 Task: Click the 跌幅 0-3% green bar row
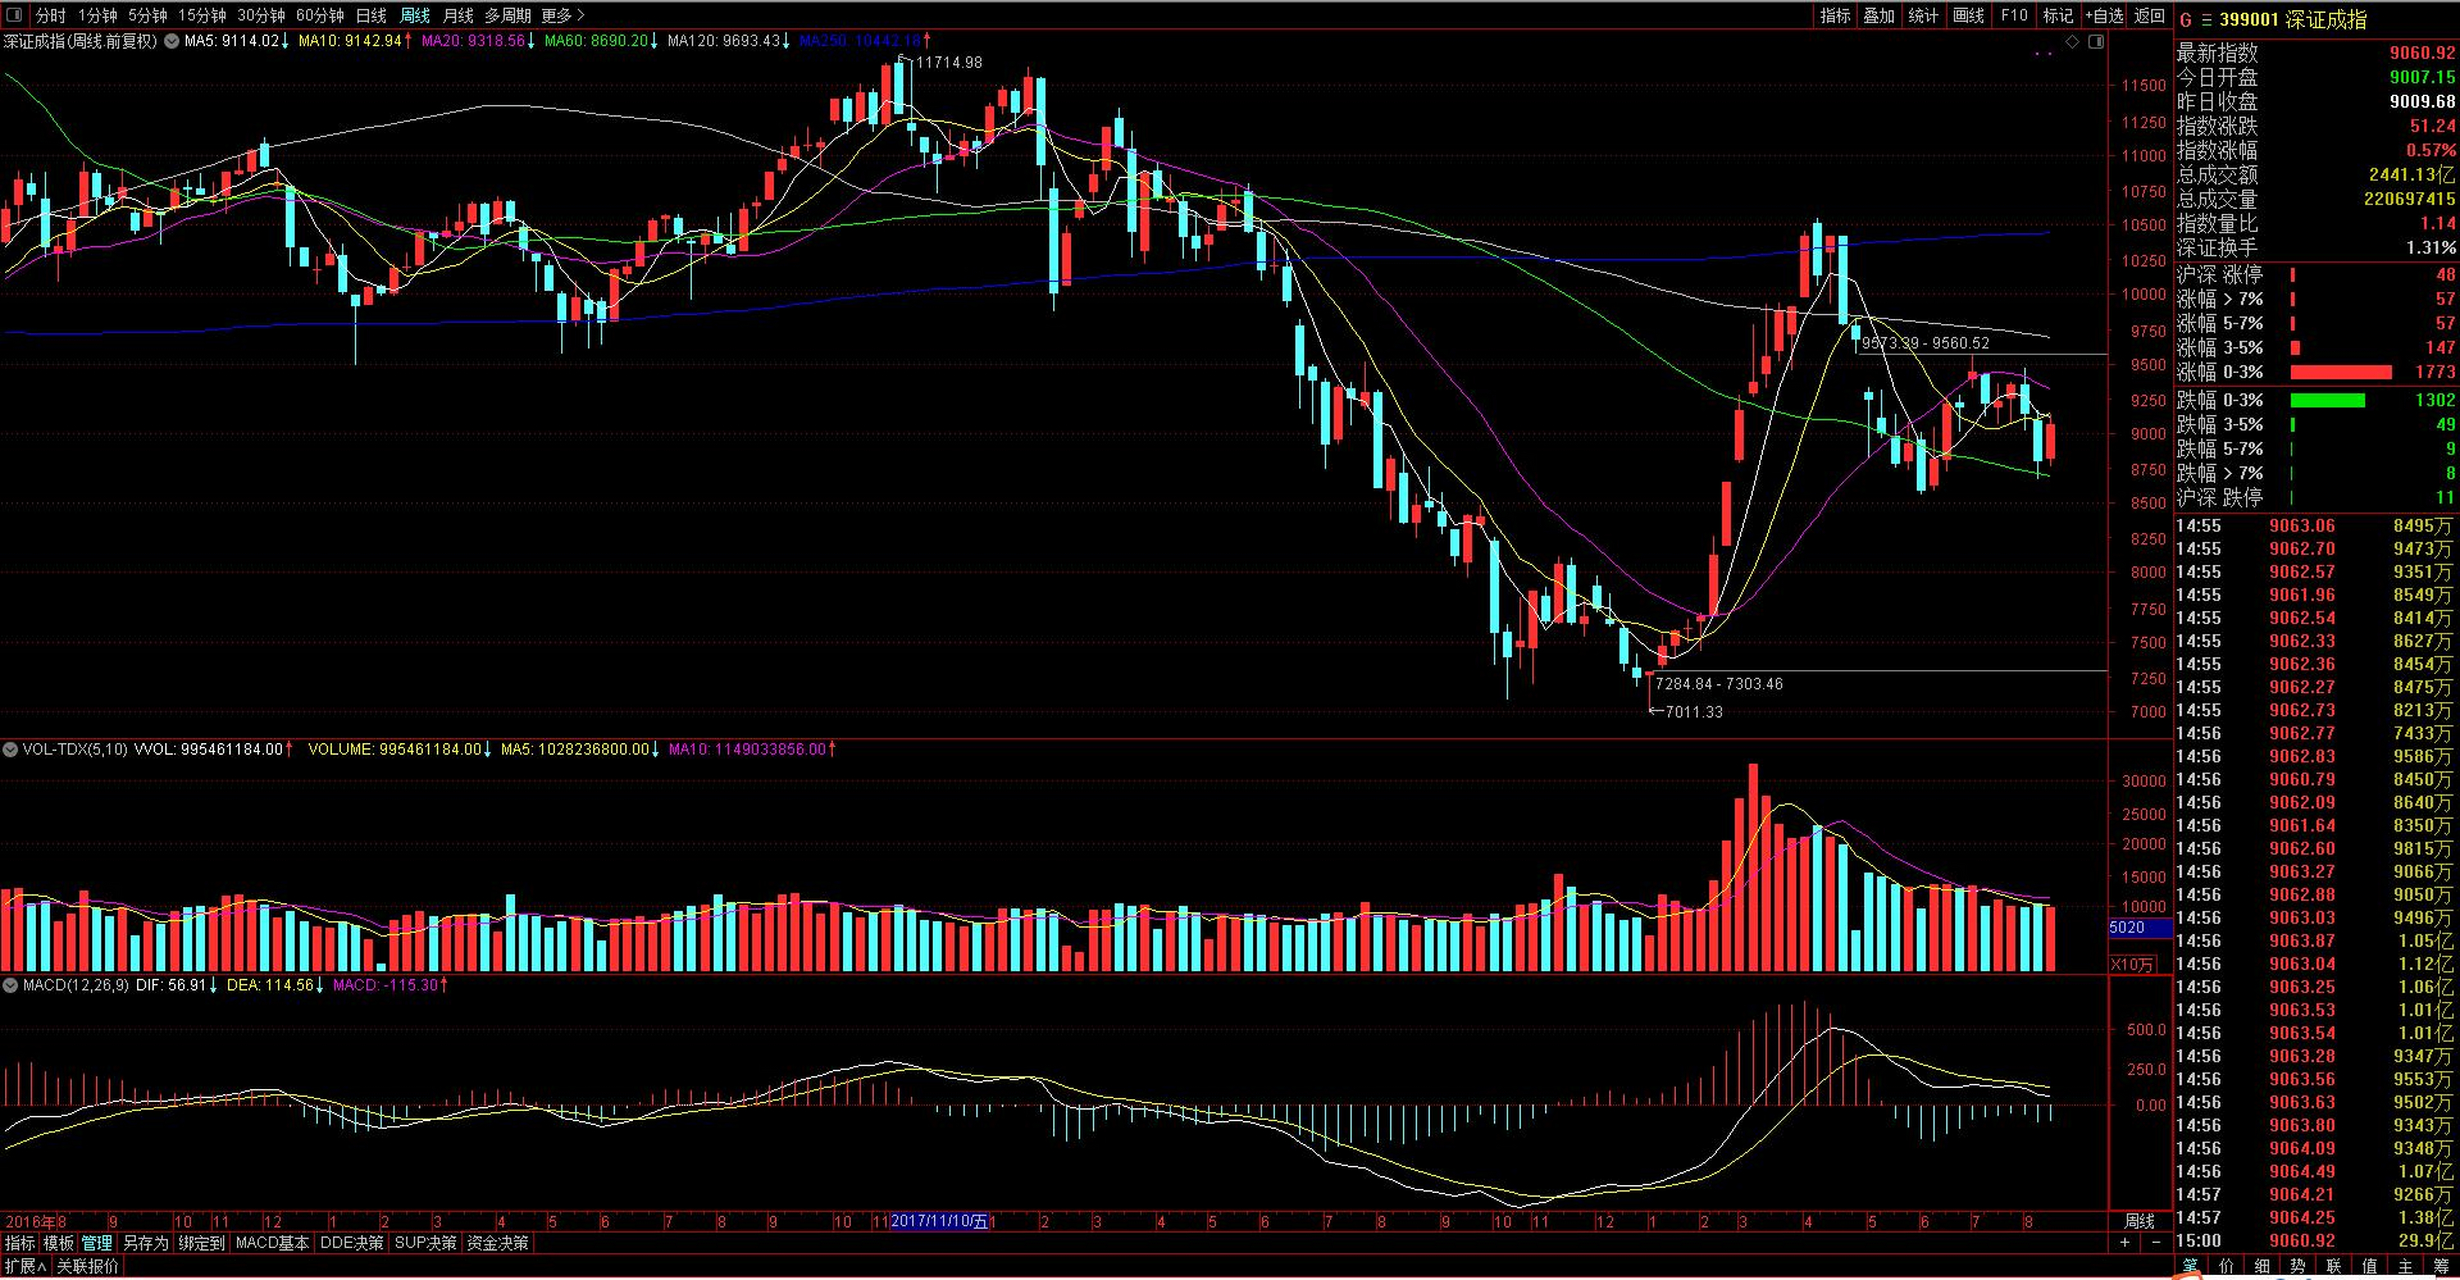pyautogui.click(x=2316, y=400)
